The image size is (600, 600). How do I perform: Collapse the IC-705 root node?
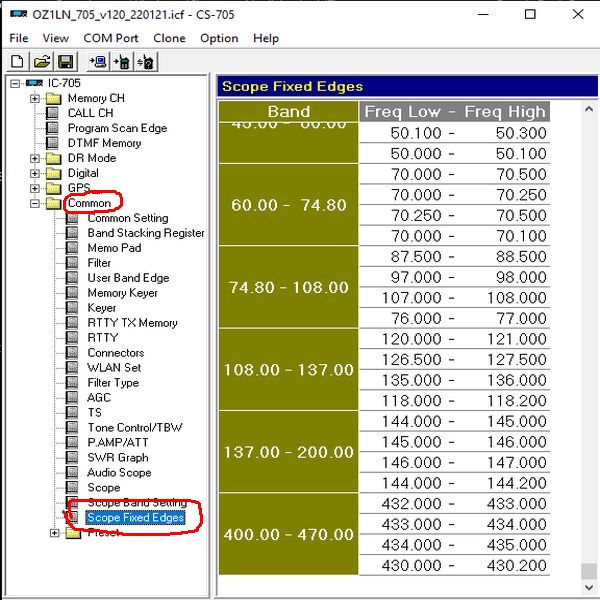click(x=15, y=83)
